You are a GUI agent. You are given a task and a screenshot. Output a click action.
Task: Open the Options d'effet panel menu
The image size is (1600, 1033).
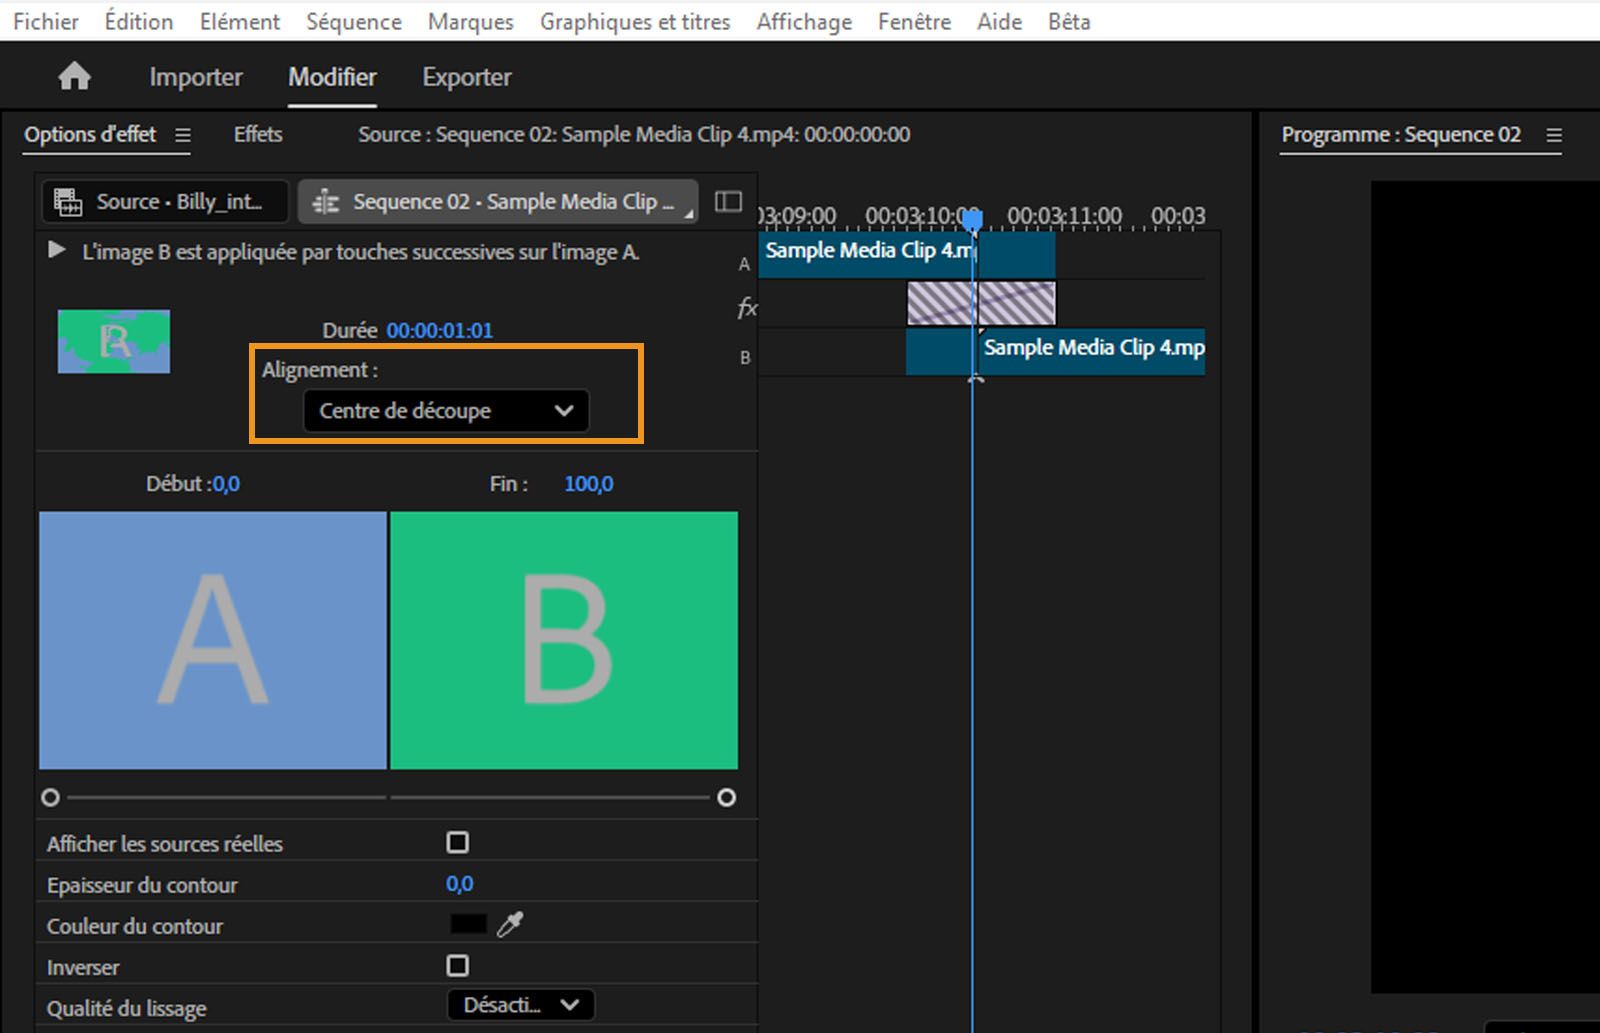tap(183, 135)
